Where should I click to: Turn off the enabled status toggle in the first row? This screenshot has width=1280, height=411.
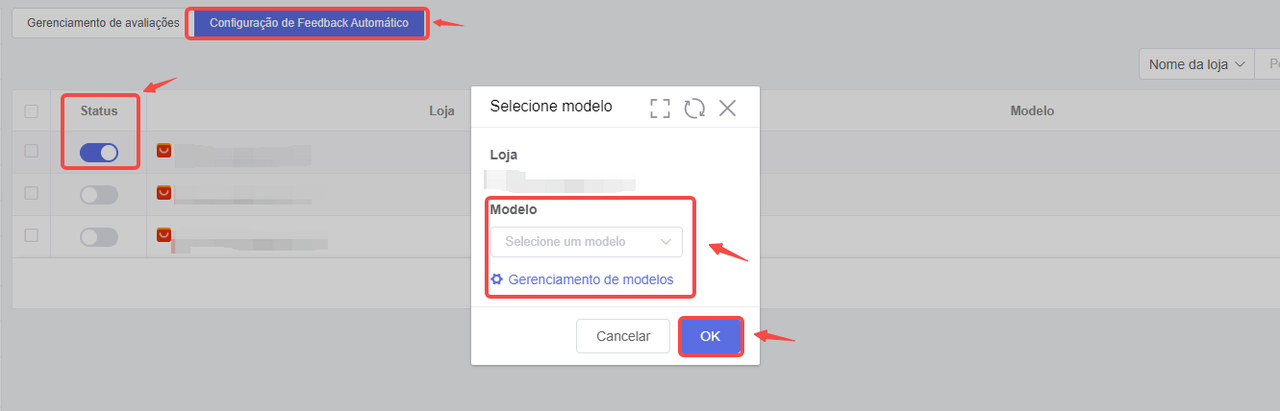click(99, 153)
